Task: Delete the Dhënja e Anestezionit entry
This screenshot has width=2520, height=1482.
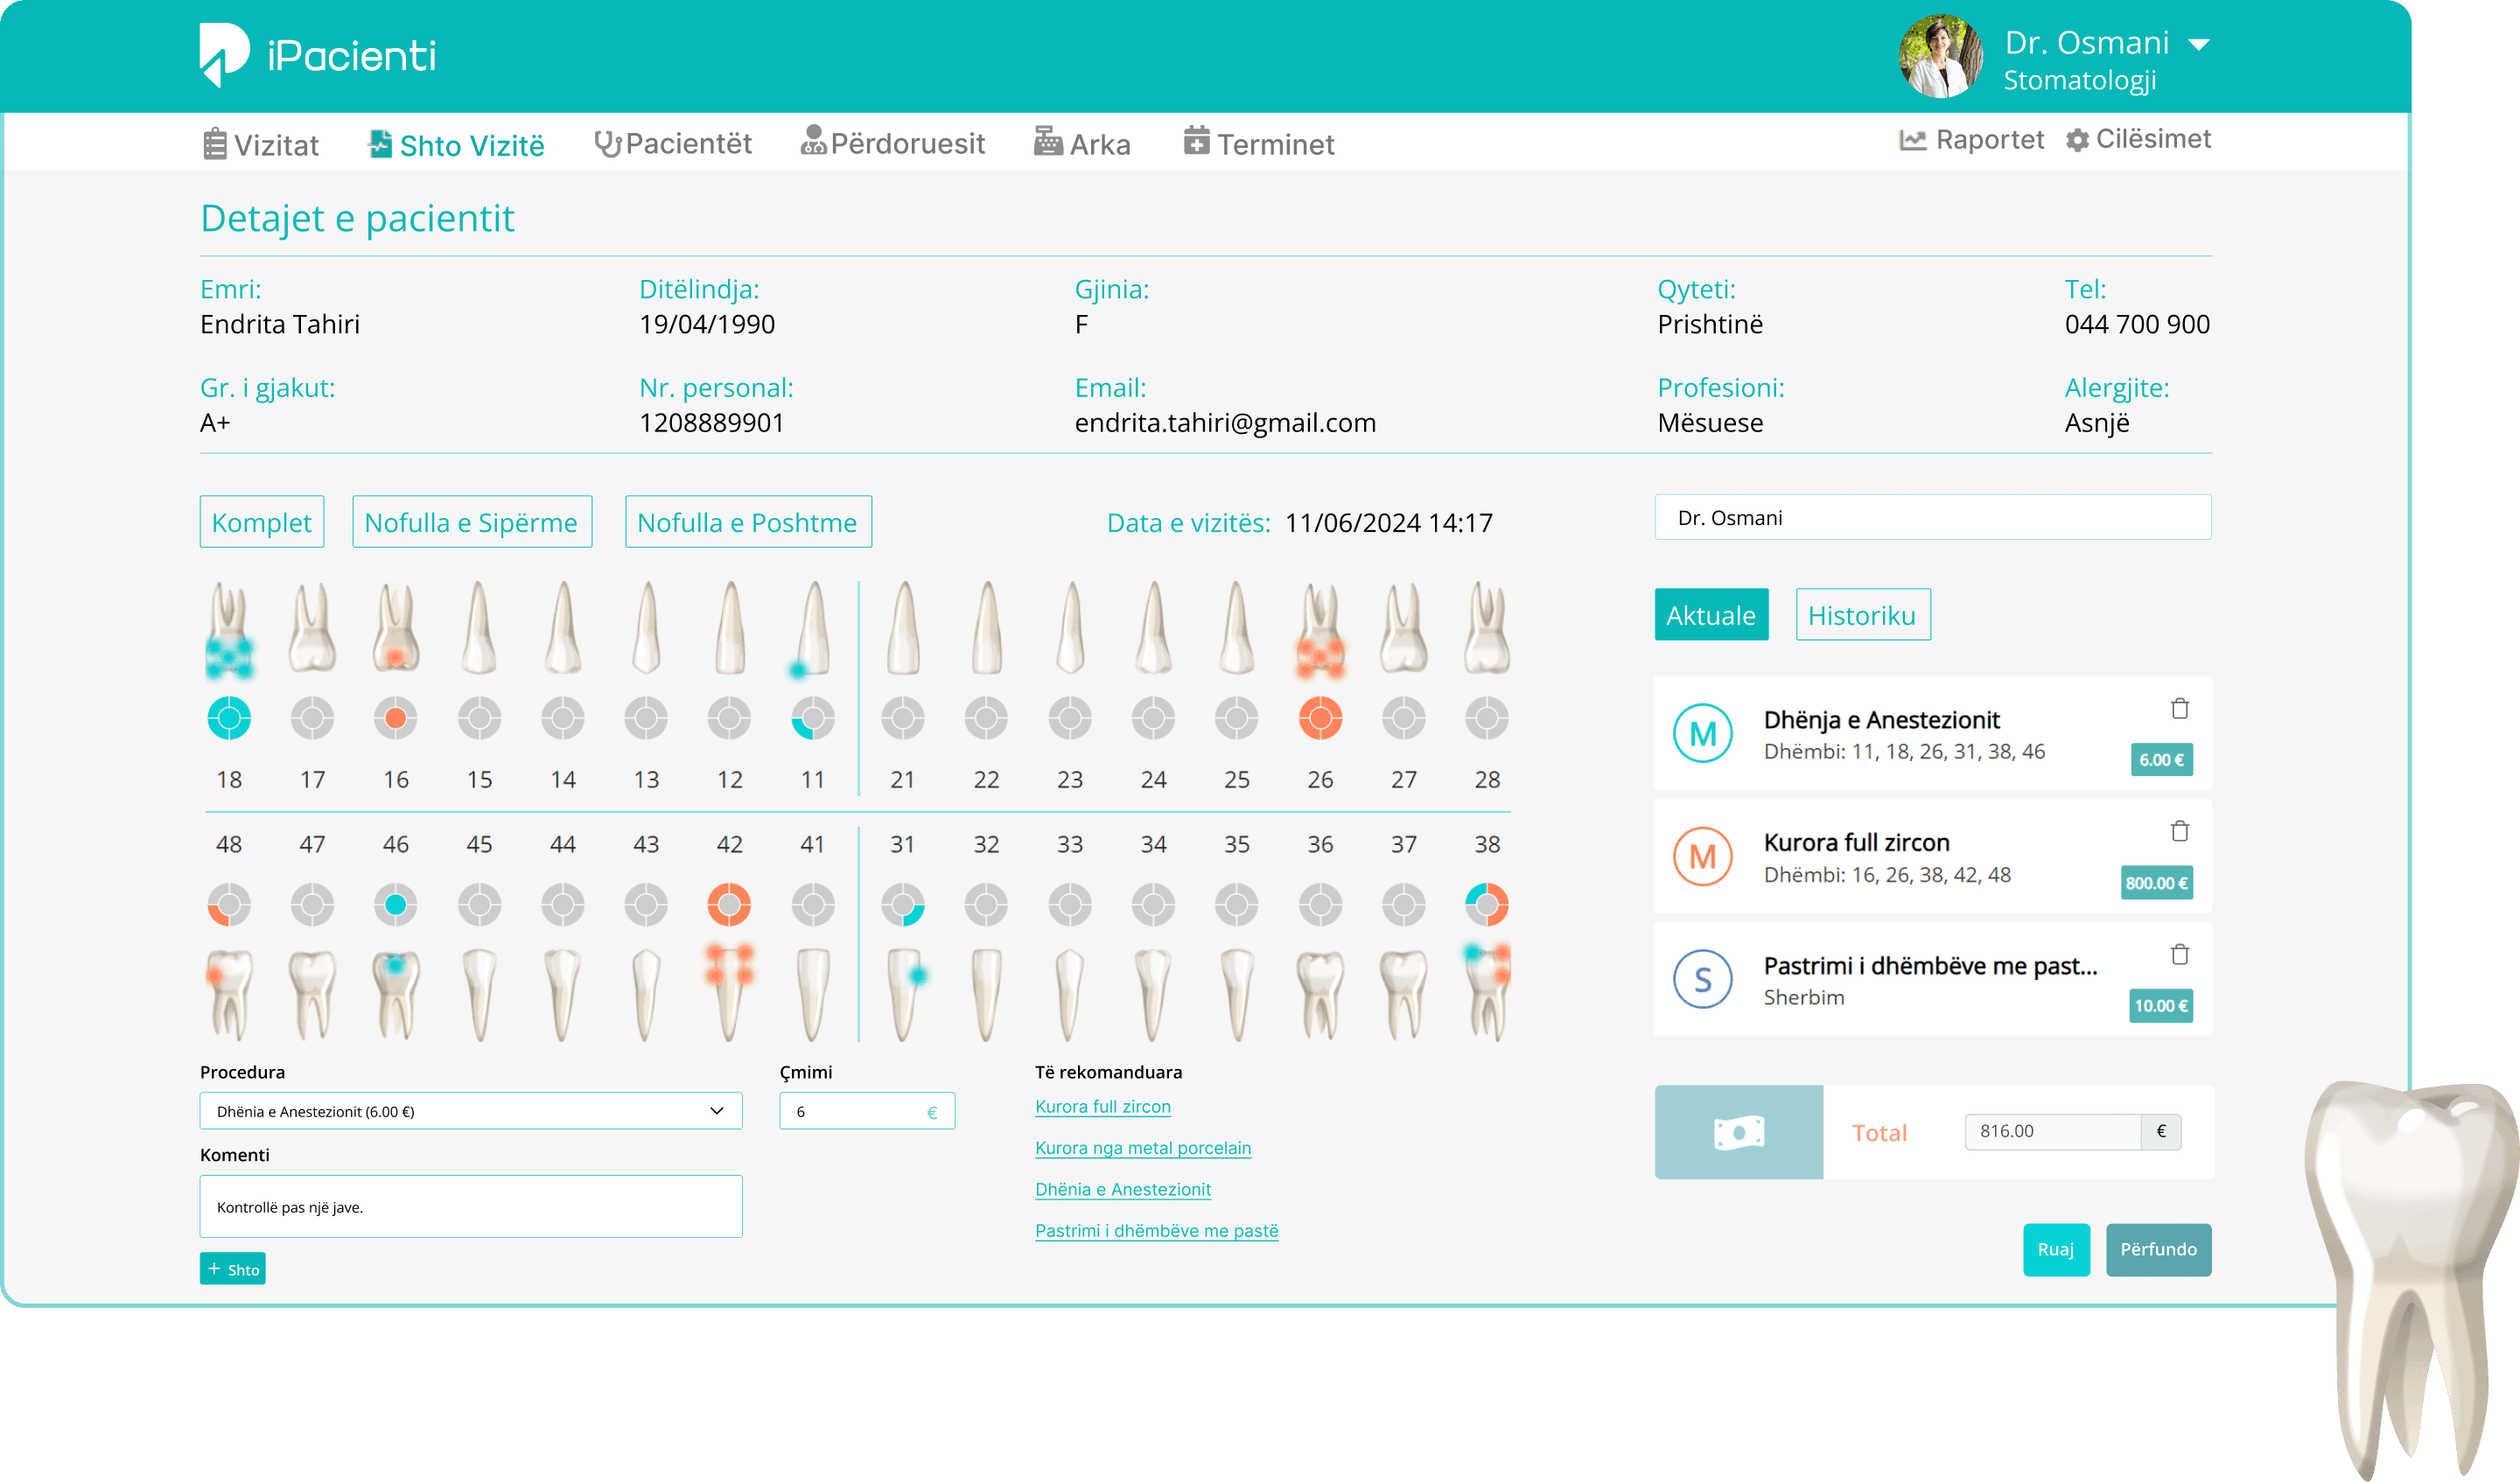Action: tap(2180, 709)
